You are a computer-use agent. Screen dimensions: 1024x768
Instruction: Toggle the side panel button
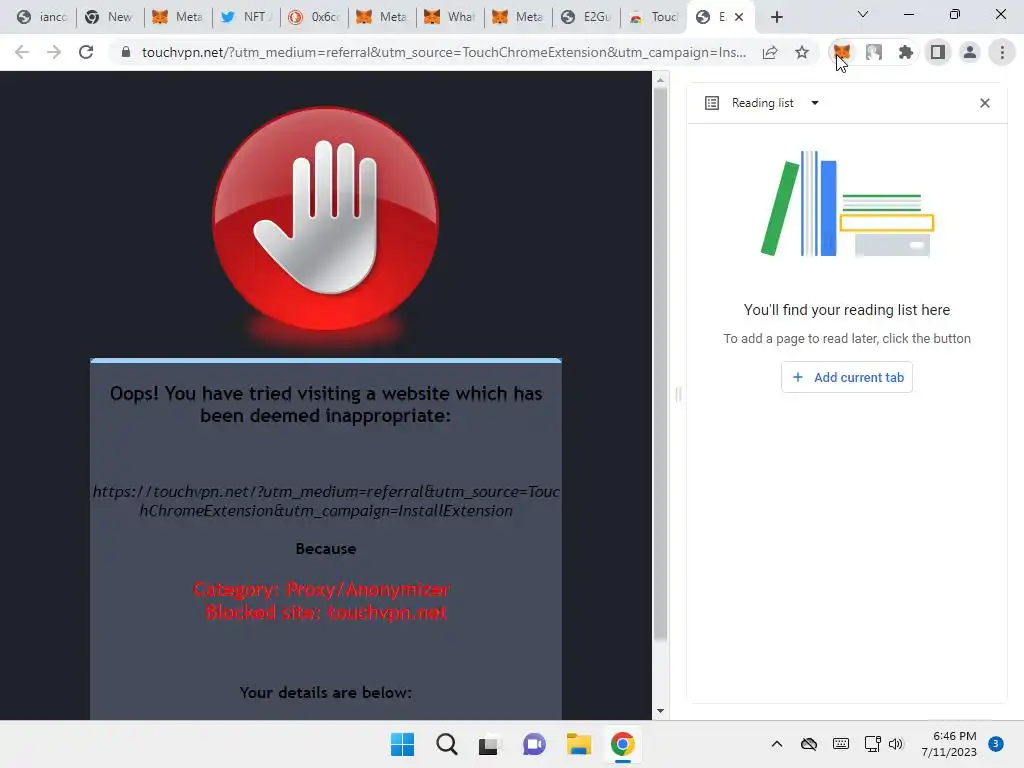(x=938, y=52)
